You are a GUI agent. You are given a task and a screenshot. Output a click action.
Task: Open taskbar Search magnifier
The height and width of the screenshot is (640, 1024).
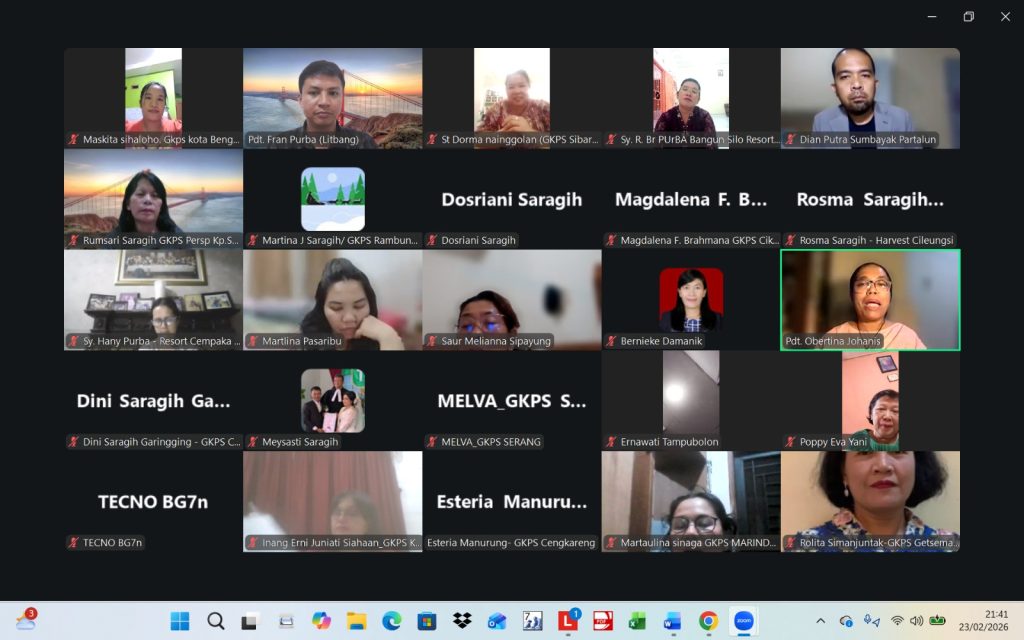click(215, 621)
